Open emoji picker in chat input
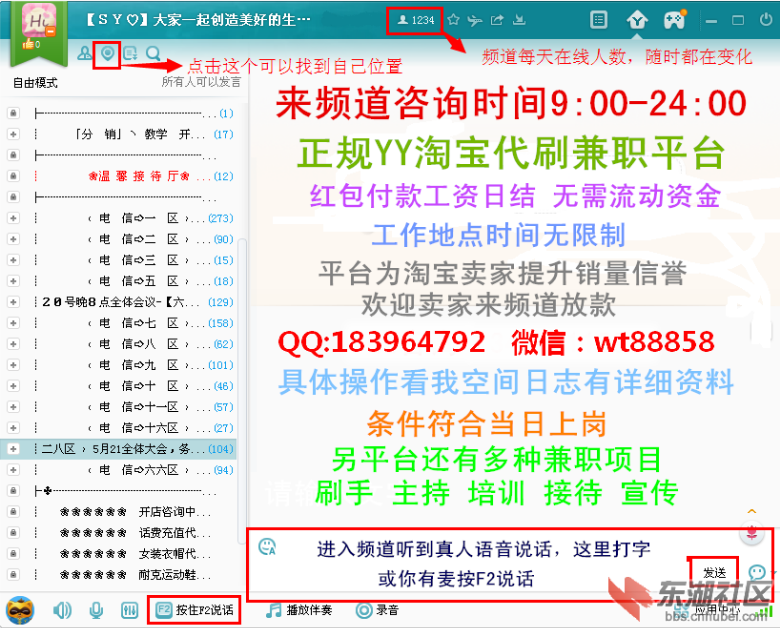The width and height of the screenshot is (780, 628). click(x=267, y=547)
